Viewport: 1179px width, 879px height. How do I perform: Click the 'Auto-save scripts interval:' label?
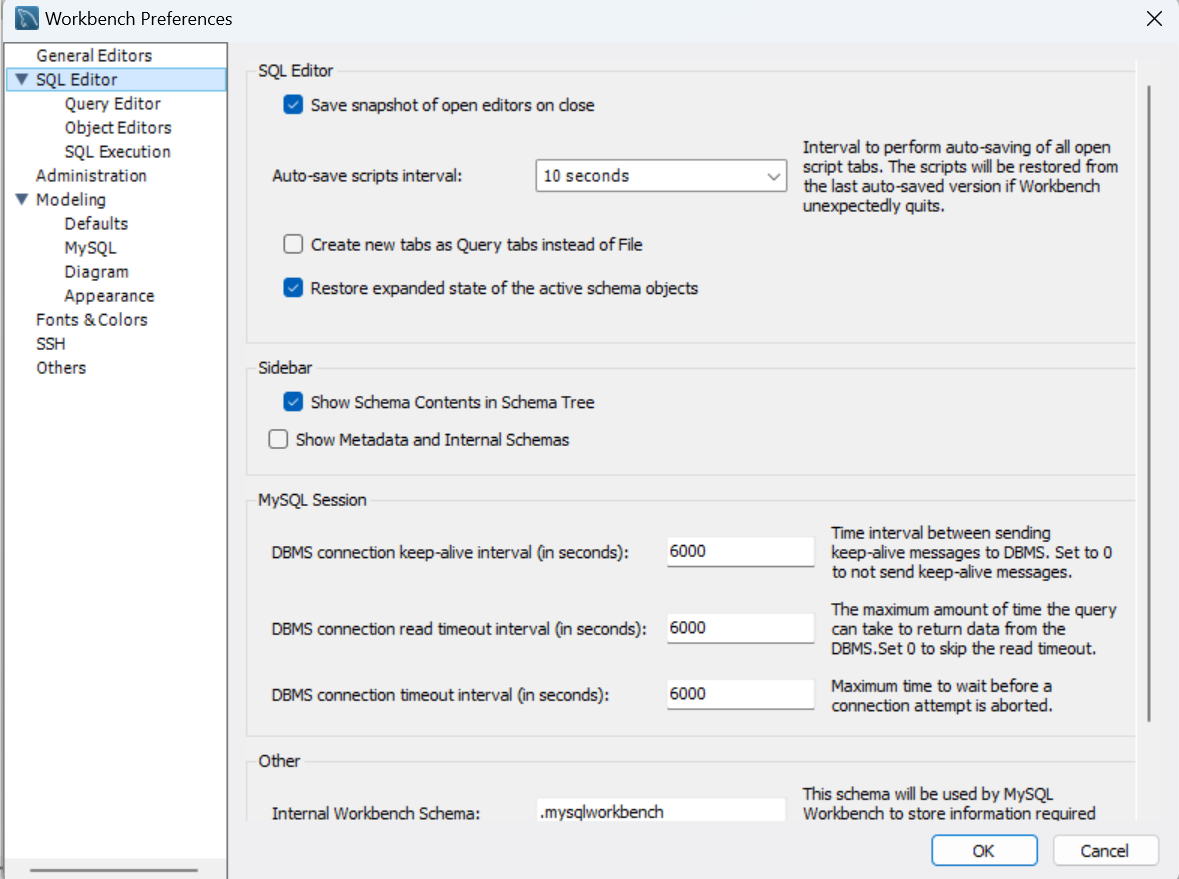click(x=367, y=176)
